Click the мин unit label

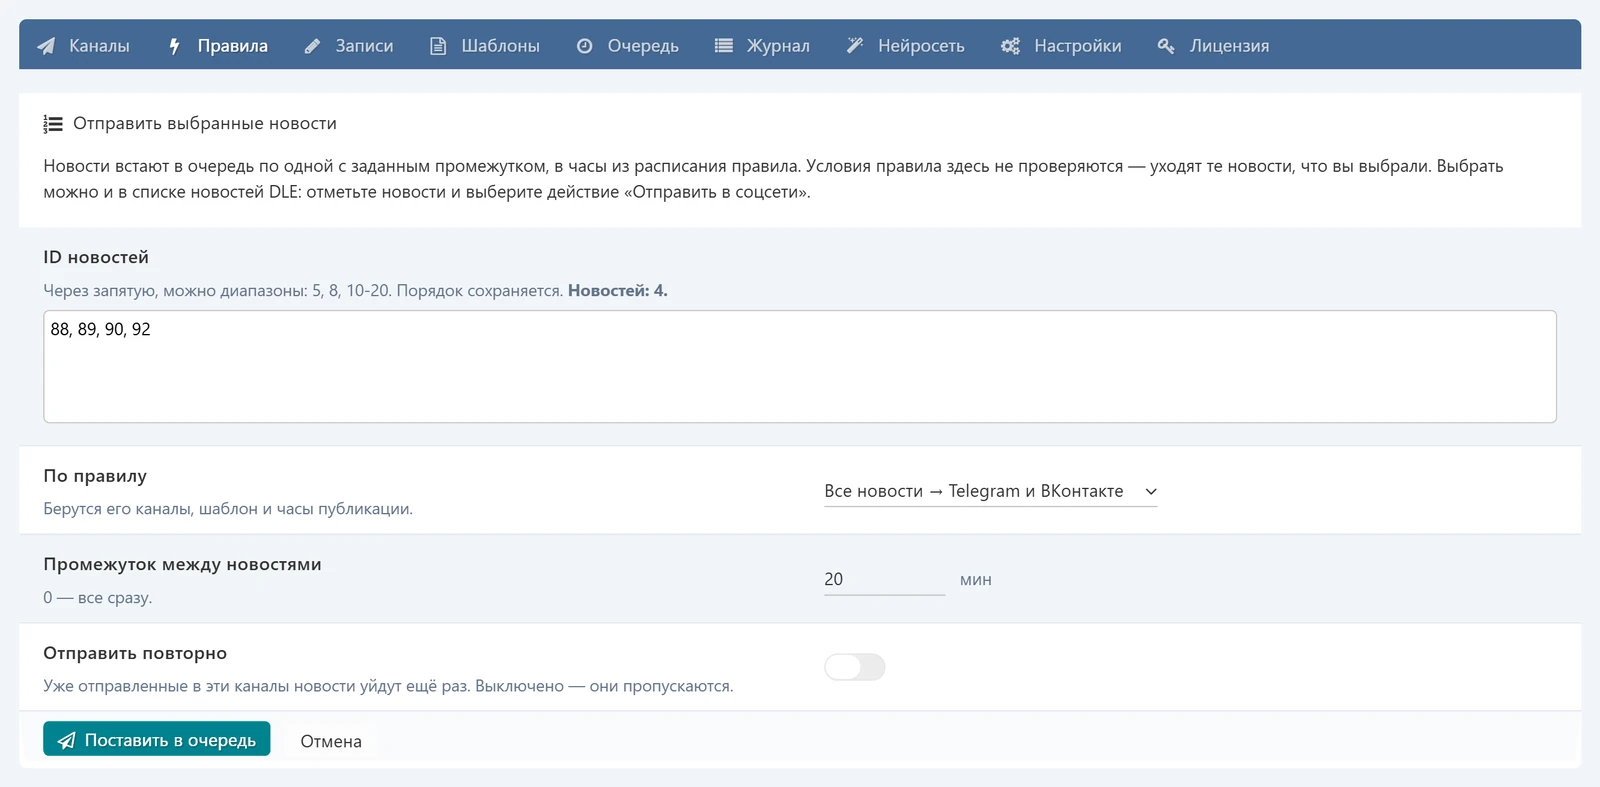[x=976, y=580]
